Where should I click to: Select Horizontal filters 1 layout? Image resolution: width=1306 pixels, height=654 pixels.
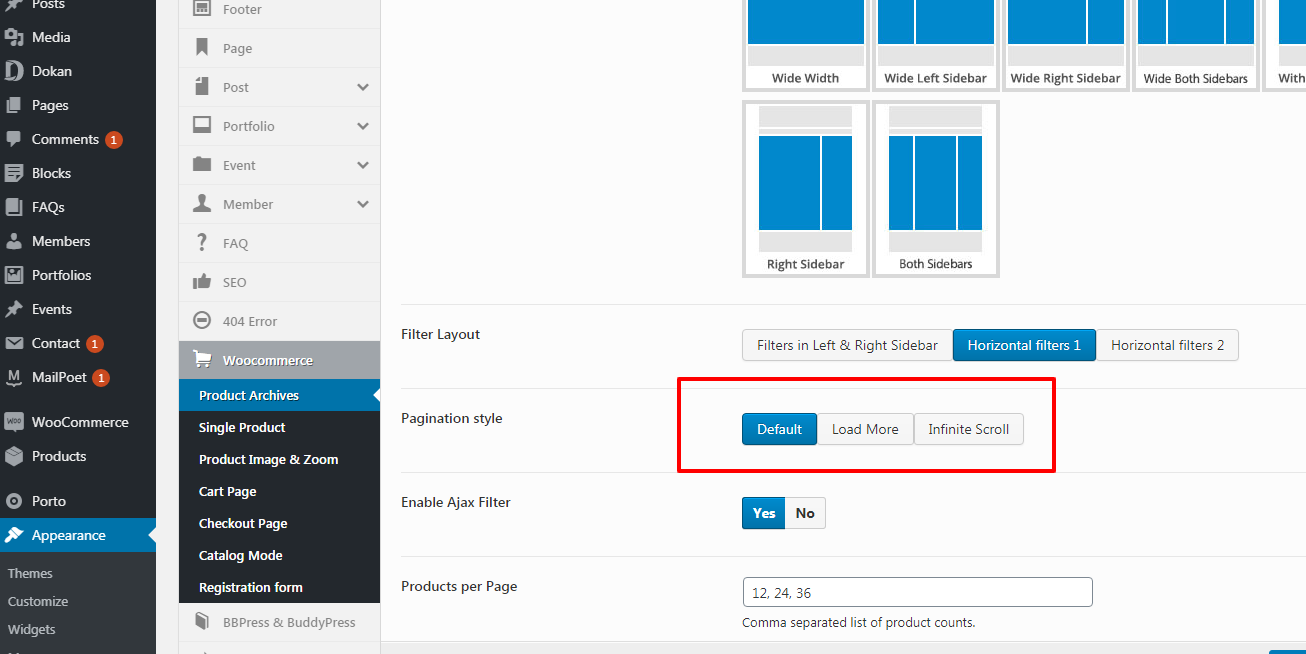(x=1024, y=345)
